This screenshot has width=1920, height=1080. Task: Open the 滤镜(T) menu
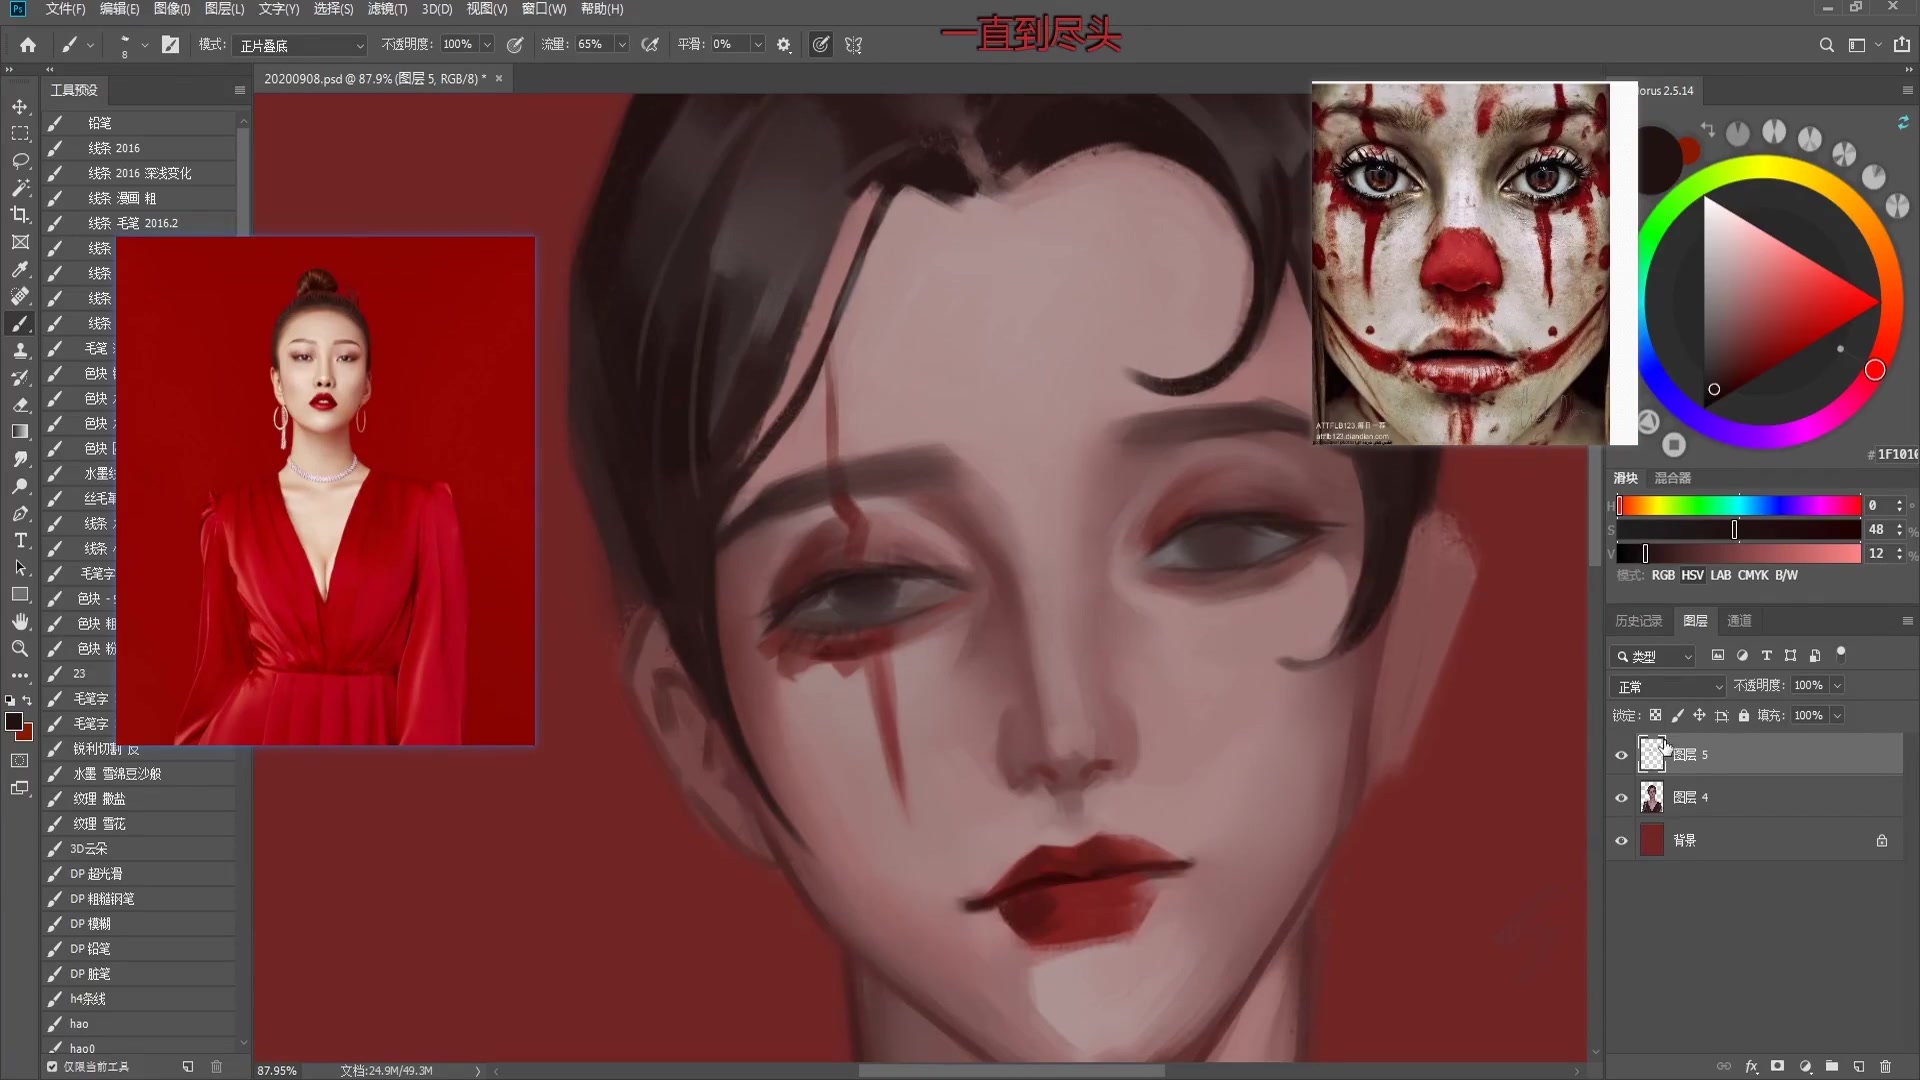(387, 9)
